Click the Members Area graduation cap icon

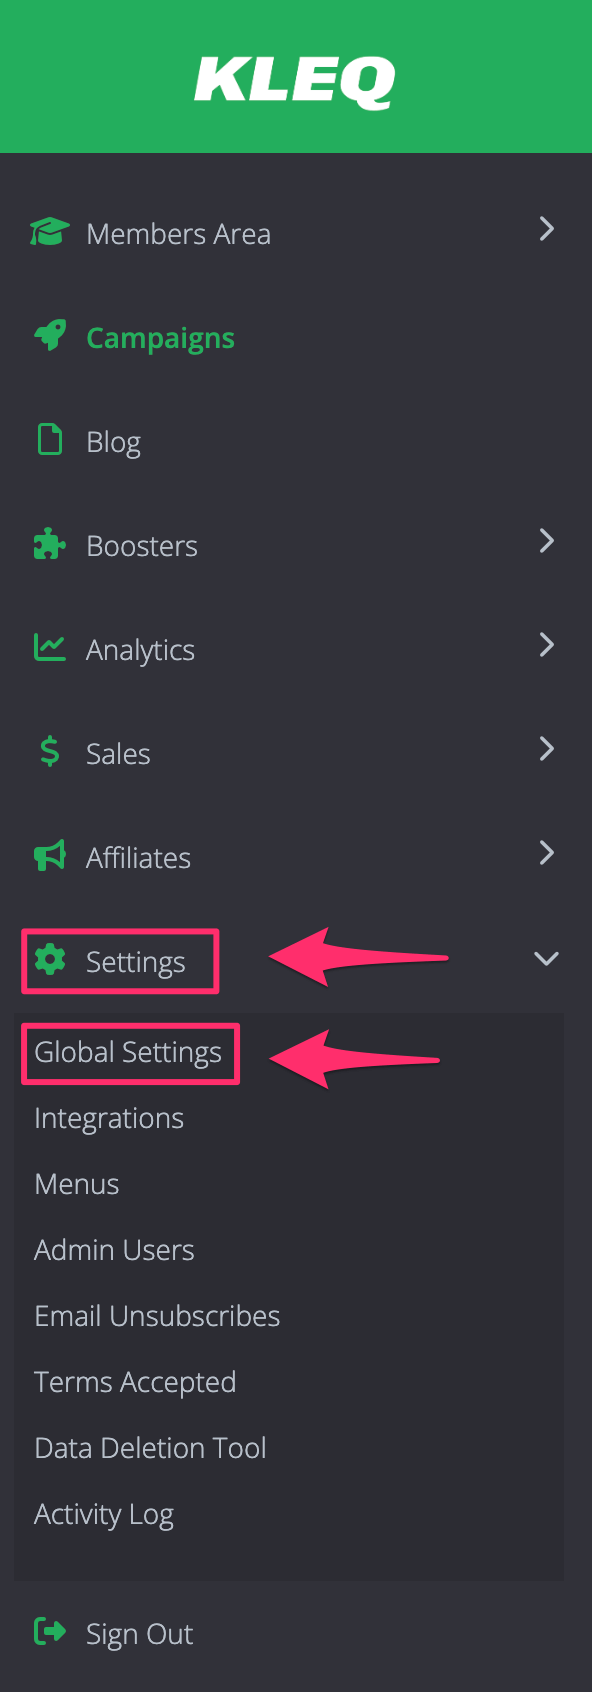click(x=49, y=232)
